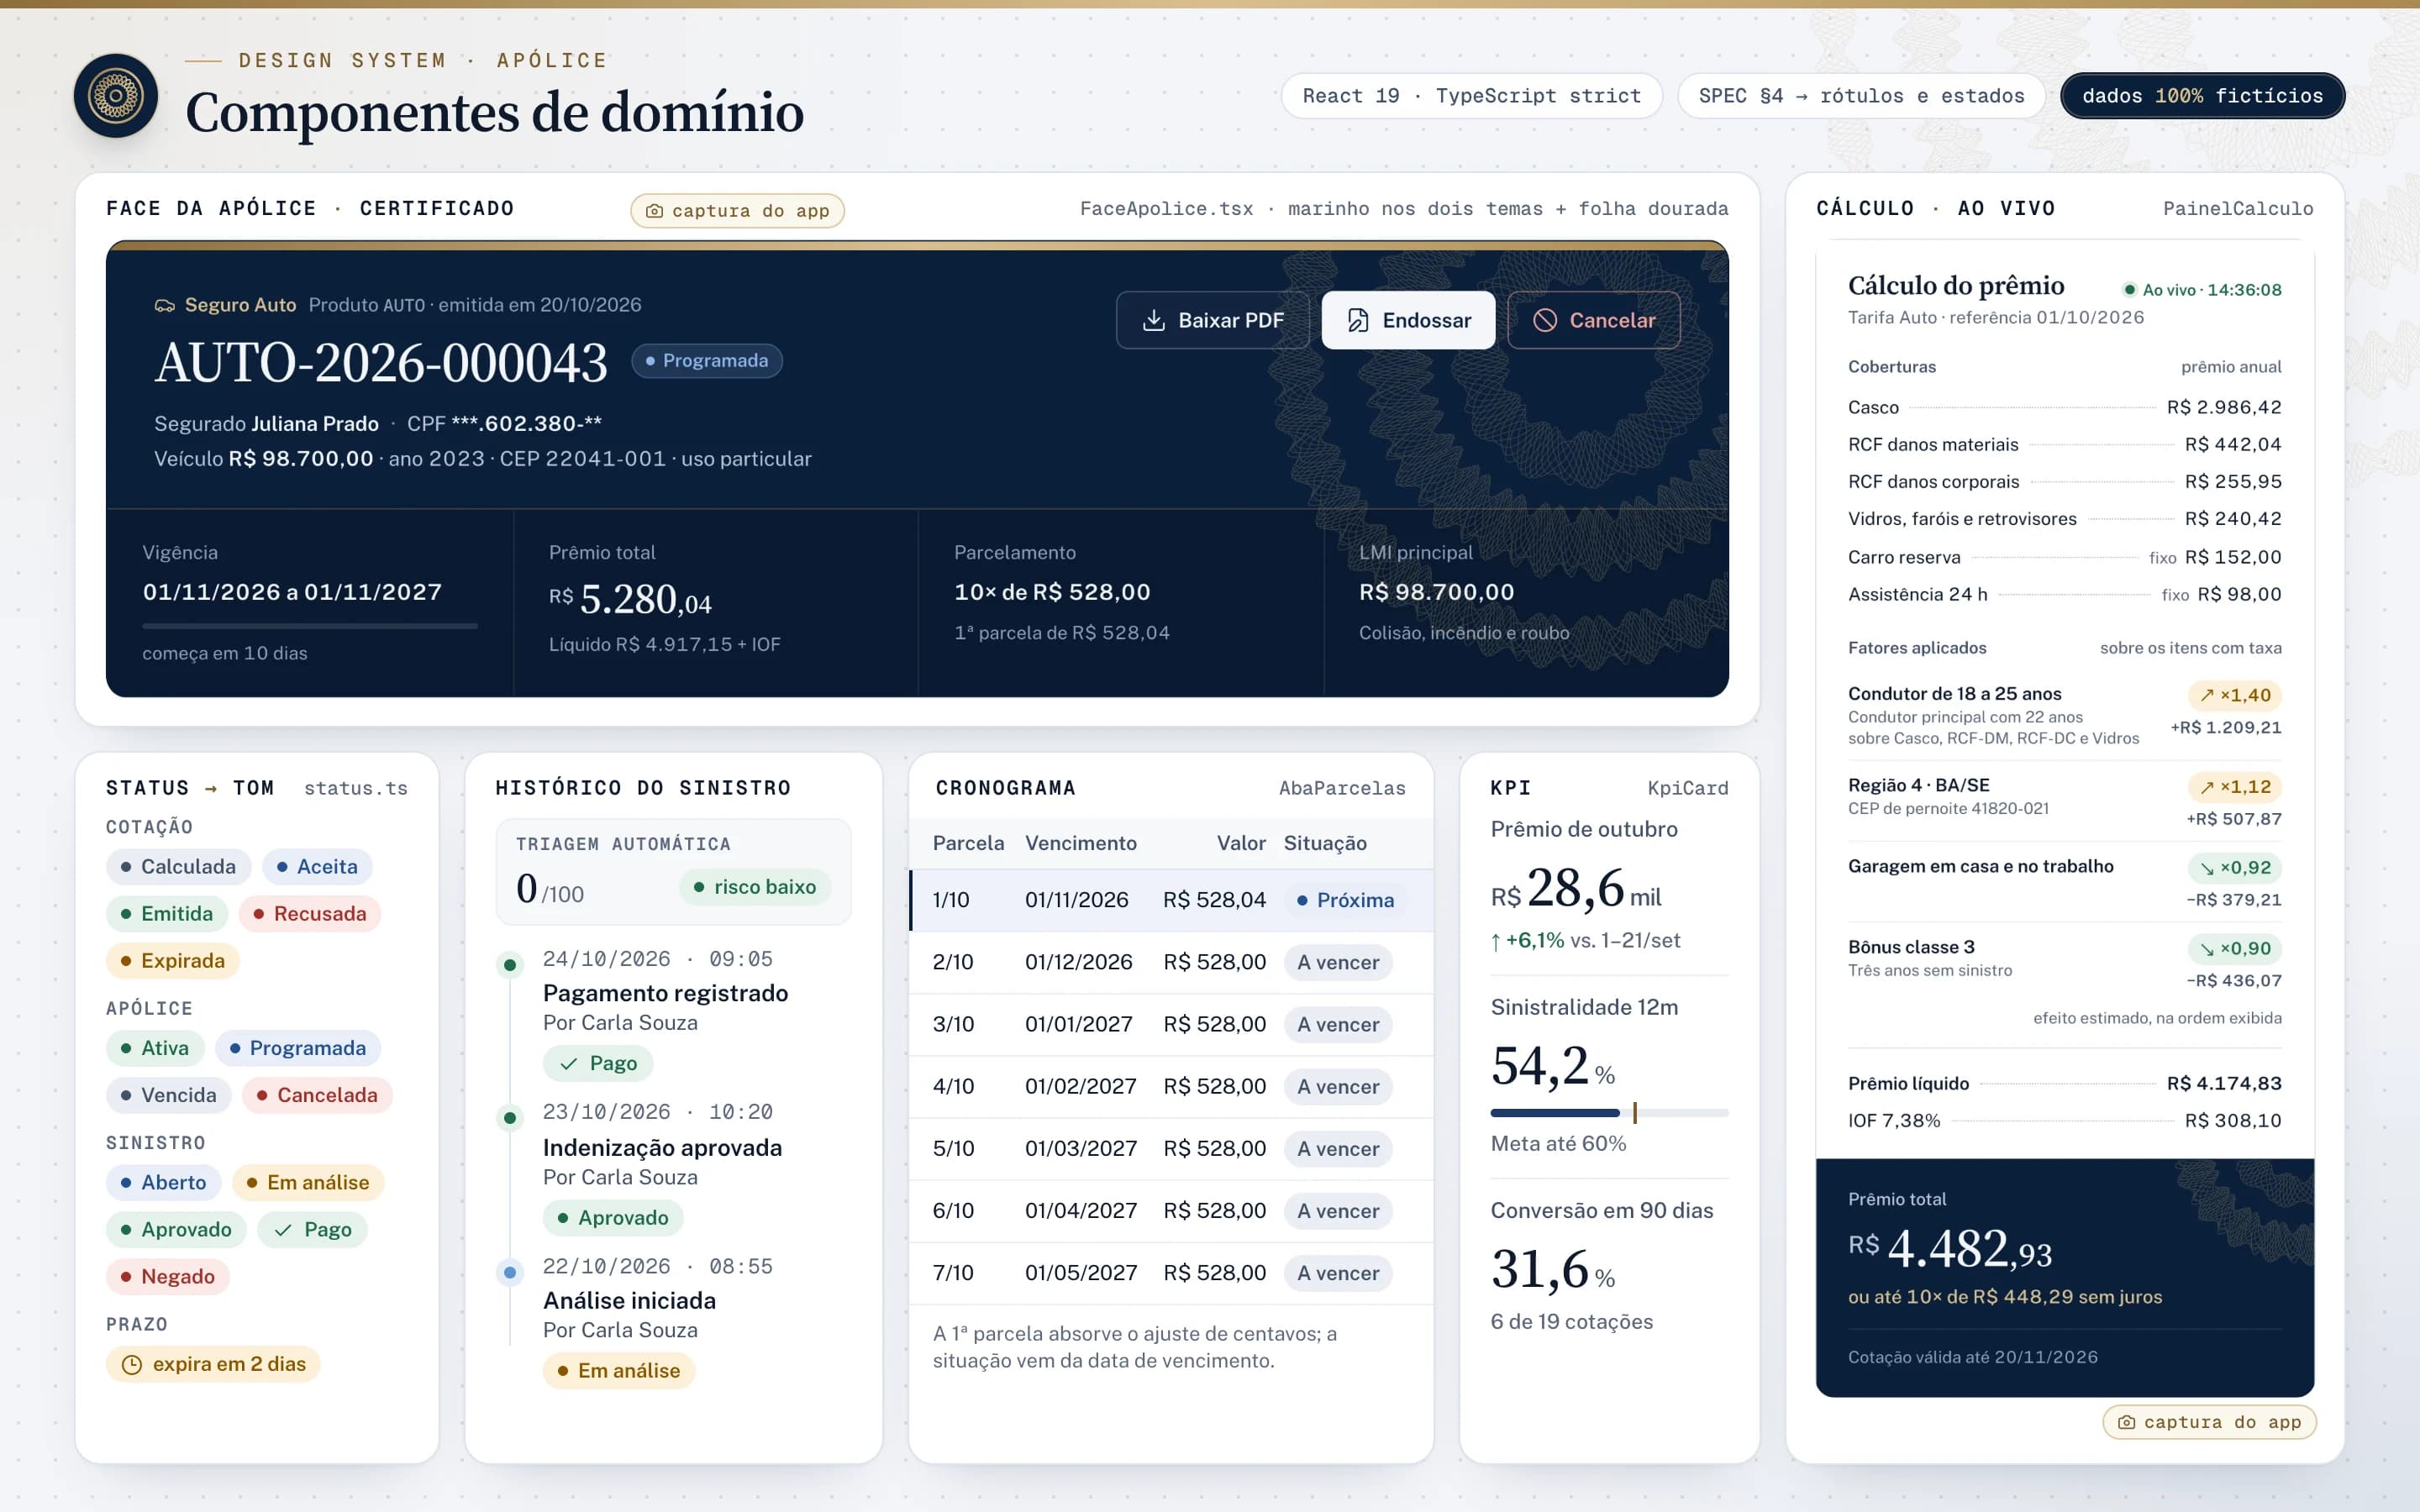Click the Expirada status chip
Viewport: 2420px width, 1512px height.
pyautogui.click(x=173, y=961)
